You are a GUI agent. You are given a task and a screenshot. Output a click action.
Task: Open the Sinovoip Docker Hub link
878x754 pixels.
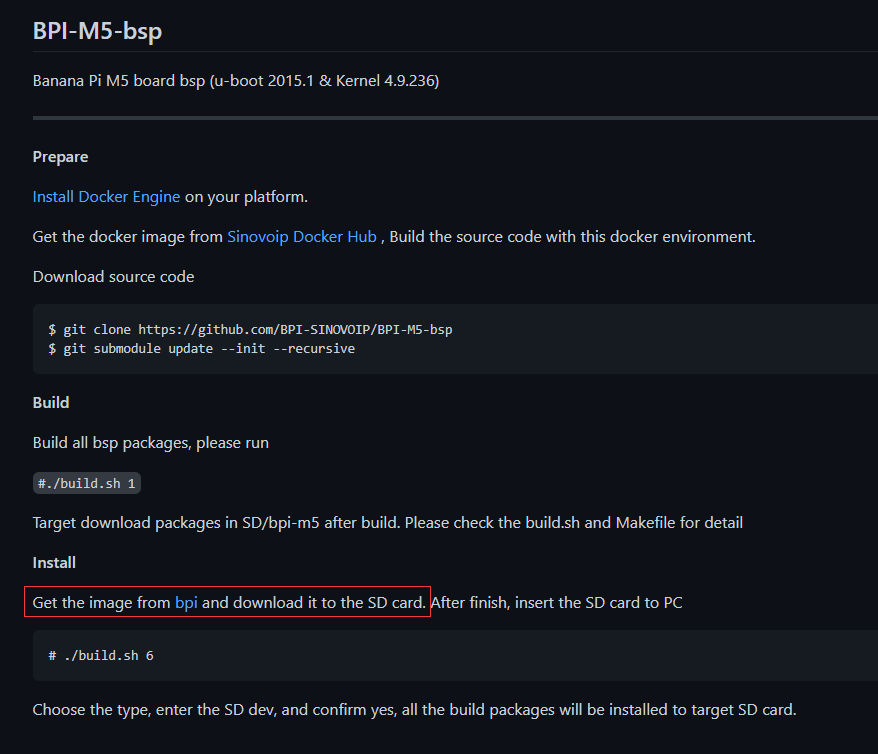[302, 237]
